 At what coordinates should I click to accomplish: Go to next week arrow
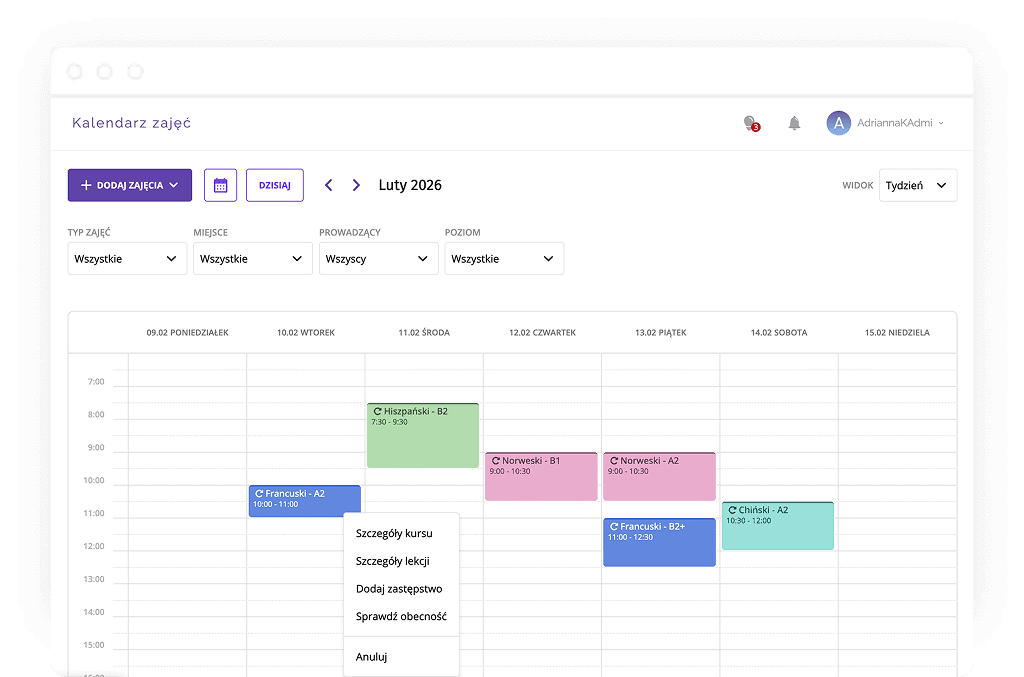pos(356,185)
